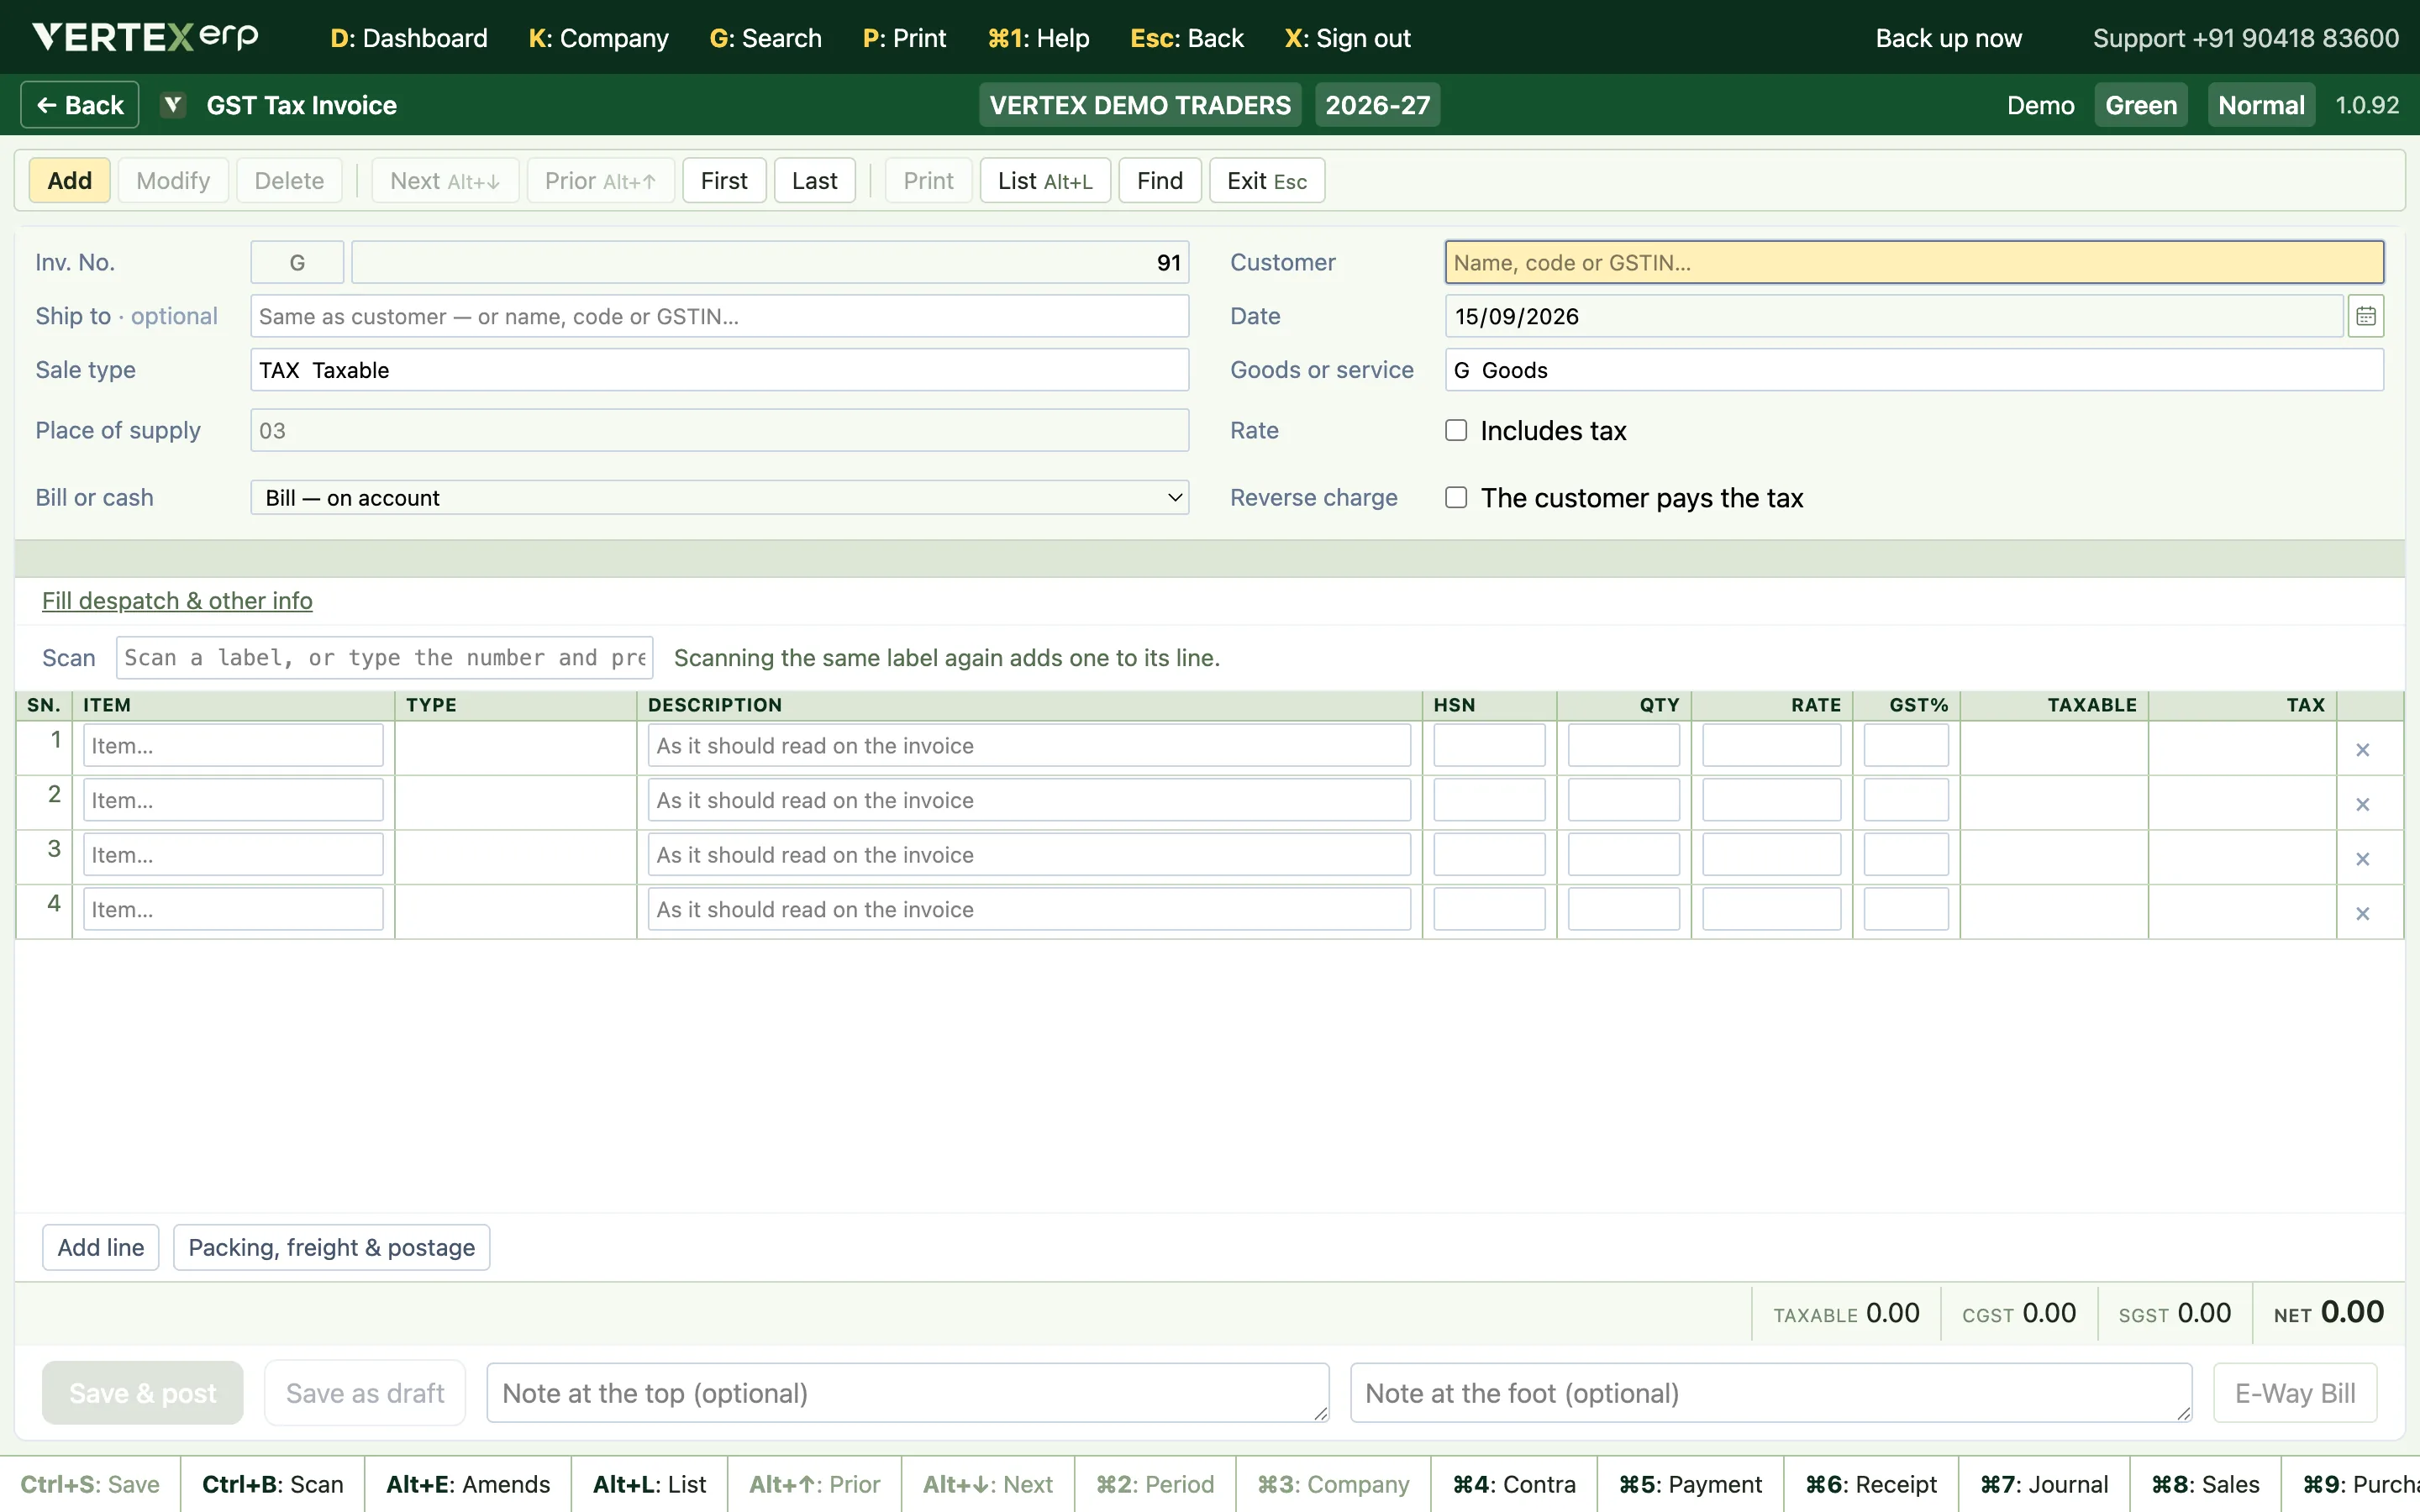Click the Ship to input field
The width and height of the screenshot is (2420, 1512).
click(719, 316)
